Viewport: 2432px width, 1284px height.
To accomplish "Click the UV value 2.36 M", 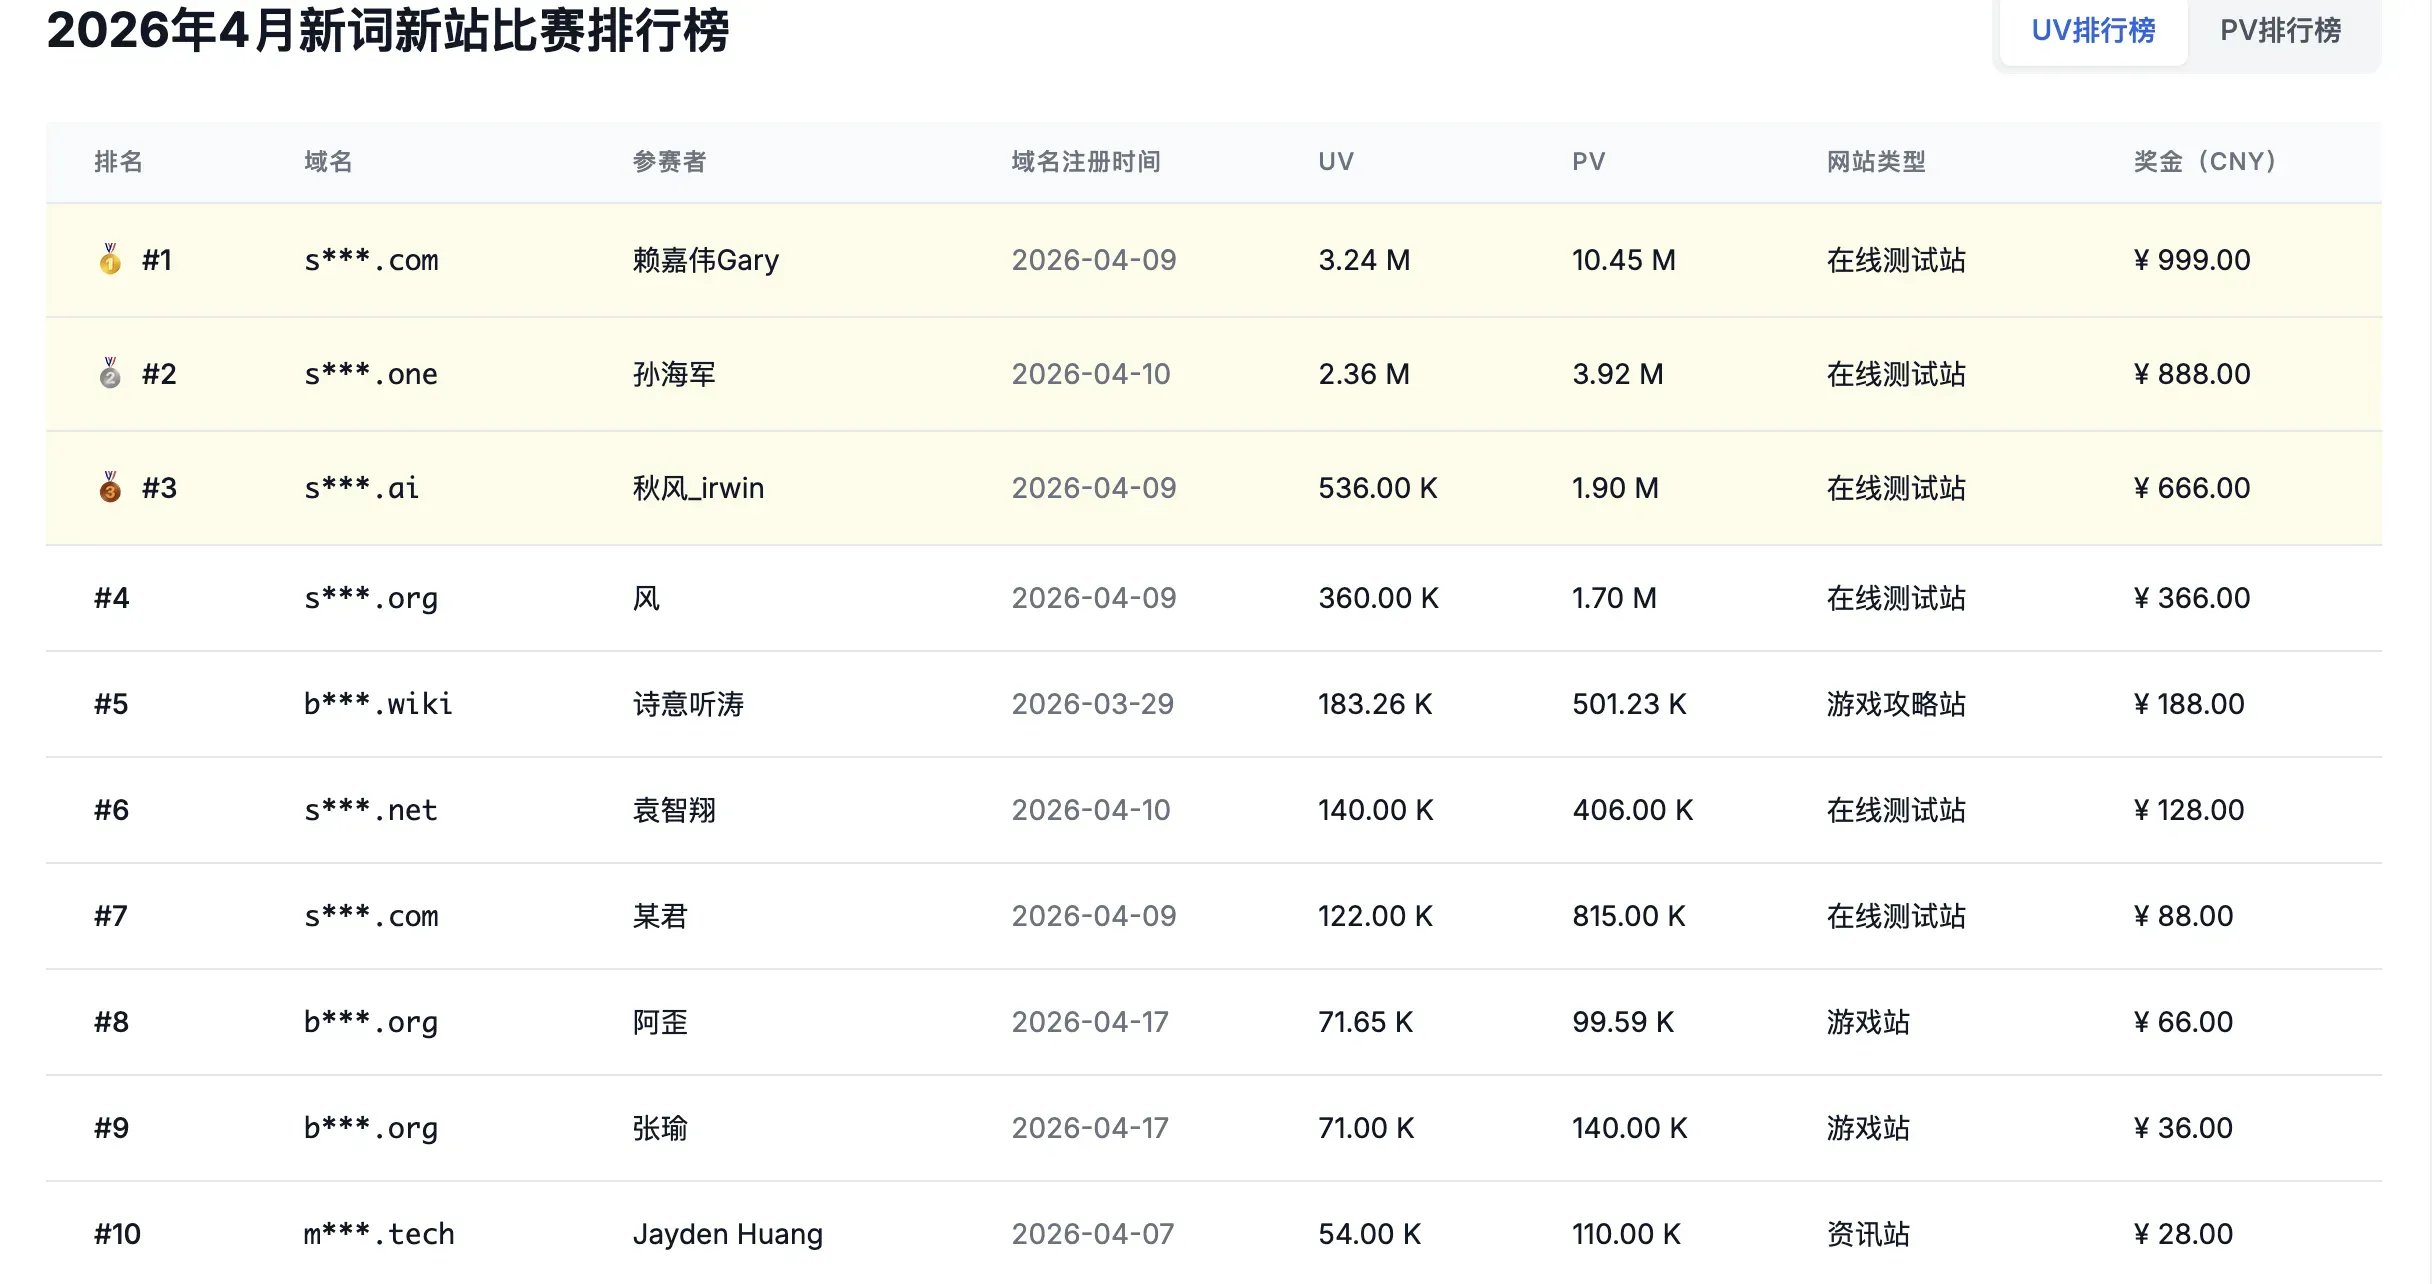I will [x=1364, y=374].
